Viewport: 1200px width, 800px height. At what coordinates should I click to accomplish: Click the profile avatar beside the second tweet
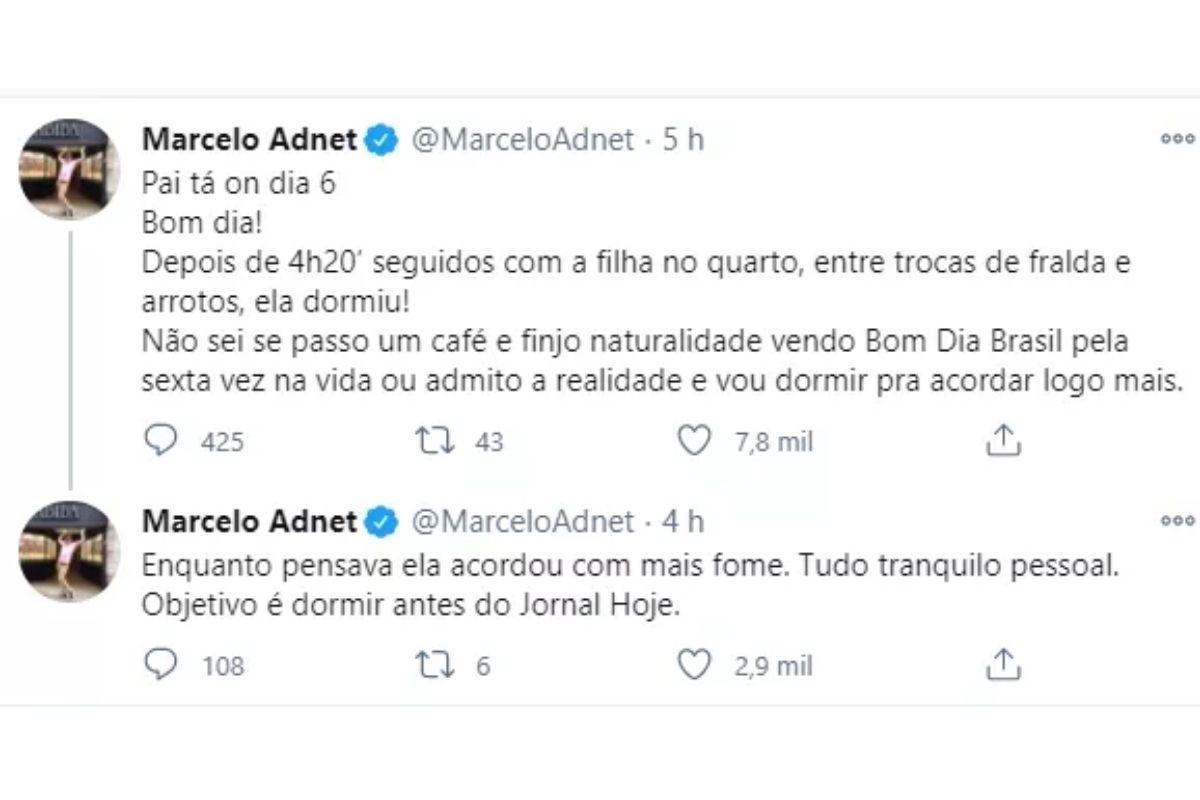tap(70, 551)
